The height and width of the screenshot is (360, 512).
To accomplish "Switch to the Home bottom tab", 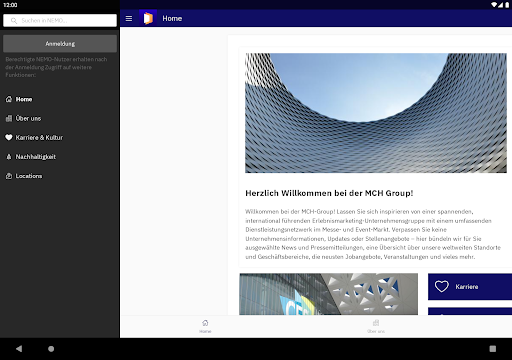I will pyautogui.click(x=205, y=326).
